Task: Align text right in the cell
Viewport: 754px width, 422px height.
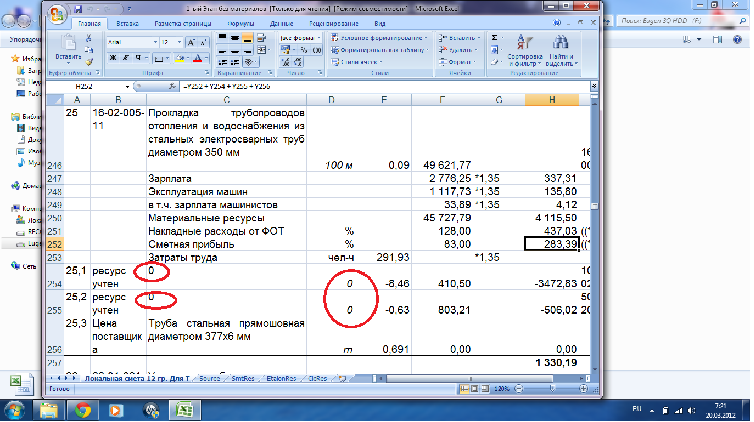Action: click(247, 50)
